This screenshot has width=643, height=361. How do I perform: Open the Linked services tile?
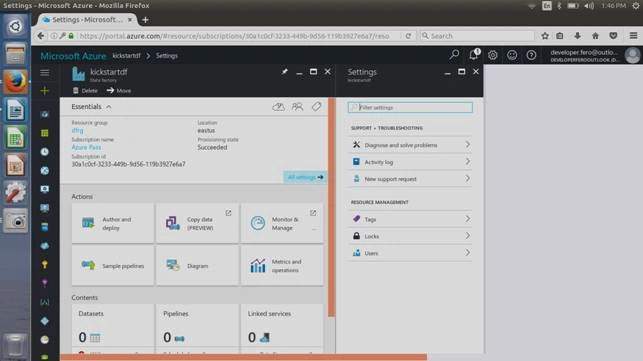click(x=282, y=328)
